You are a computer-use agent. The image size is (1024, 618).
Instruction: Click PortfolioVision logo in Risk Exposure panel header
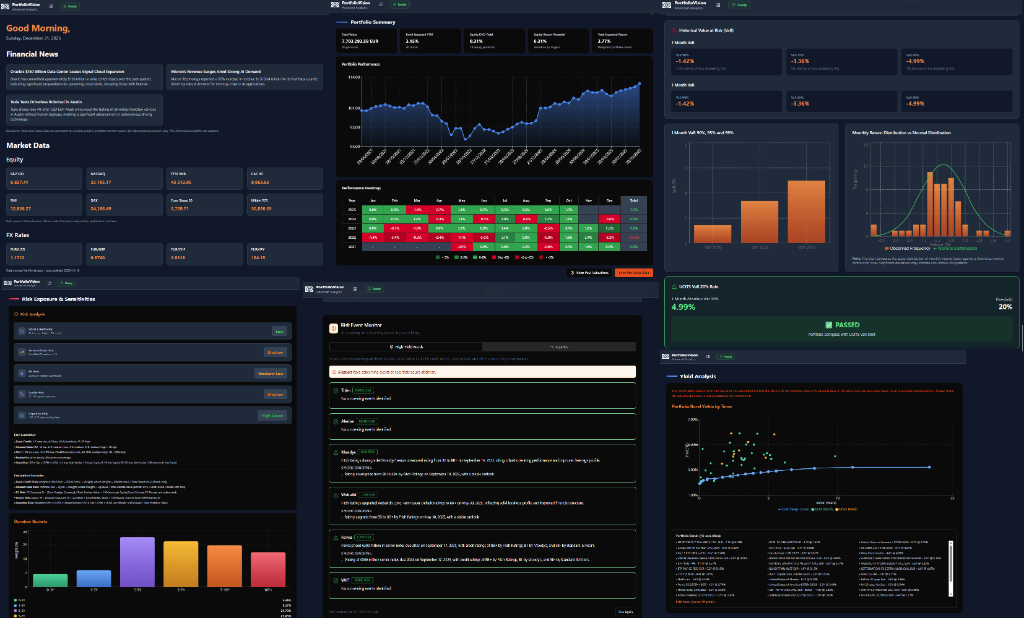point(7,283)
